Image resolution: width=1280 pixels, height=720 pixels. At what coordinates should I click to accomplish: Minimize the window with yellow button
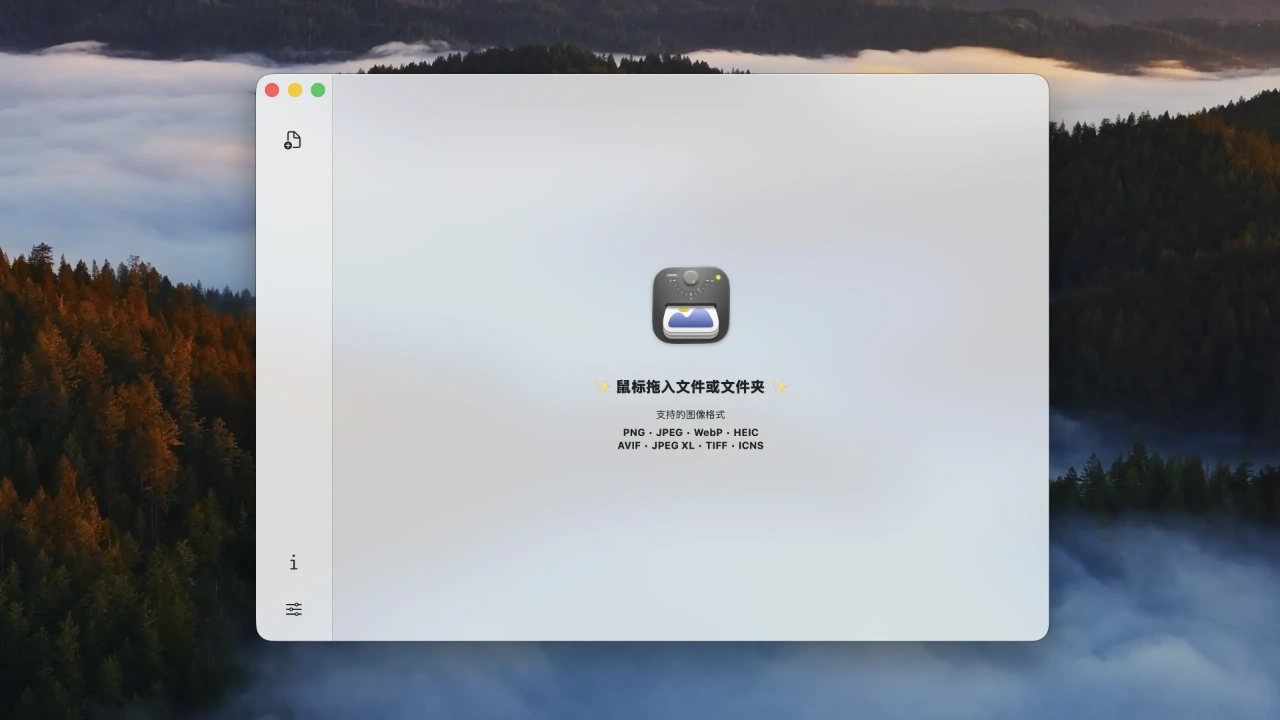click(295, 90)
